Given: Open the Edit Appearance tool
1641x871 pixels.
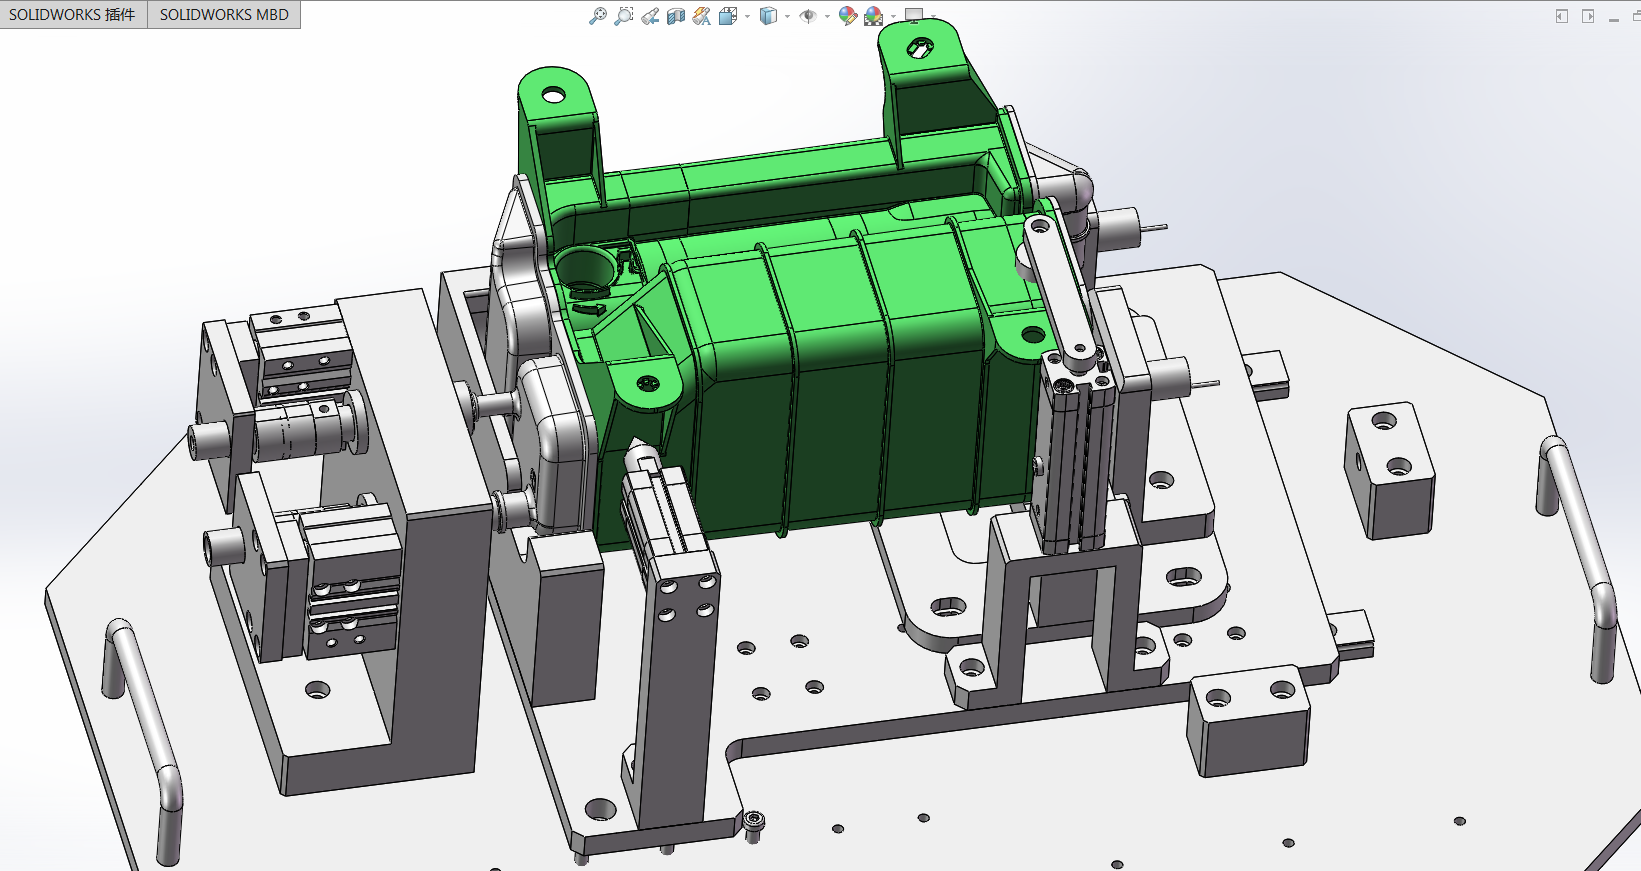Looking at the screenshot, I should (x=848, y=16).
